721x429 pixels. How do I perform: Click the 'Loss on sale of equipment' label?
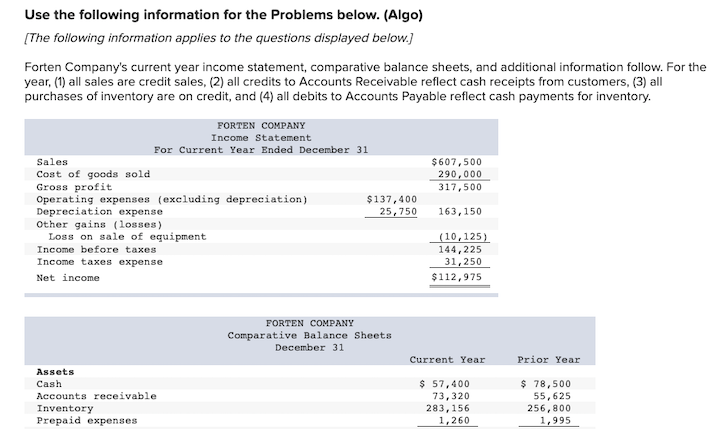(x=127, y=237)
